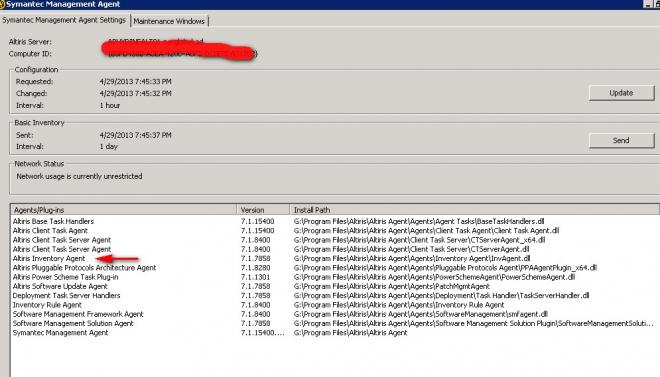Click version 7.1.1301 cell

[255, 277]
